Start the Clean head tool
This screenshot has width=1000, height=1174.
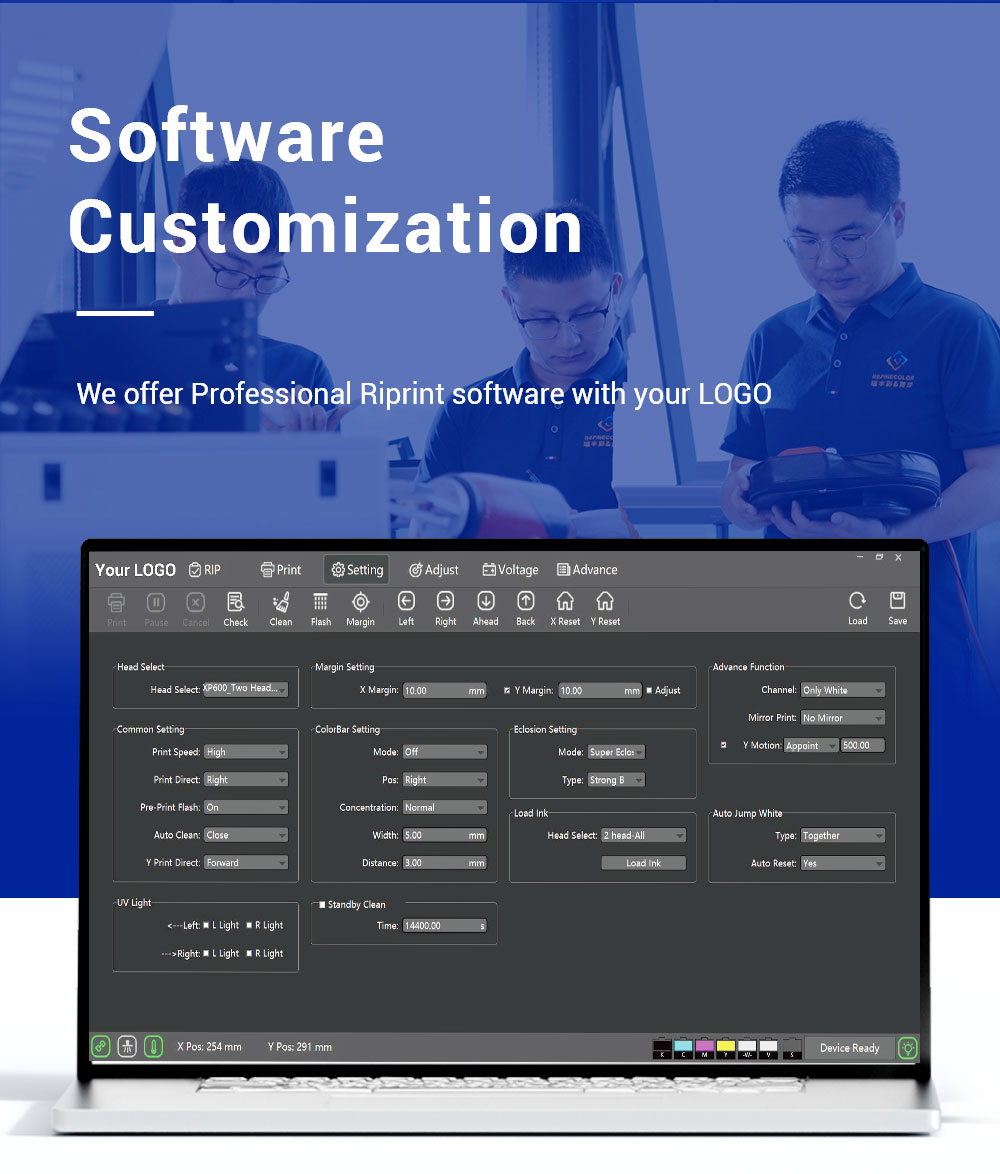tap(281, 609)
